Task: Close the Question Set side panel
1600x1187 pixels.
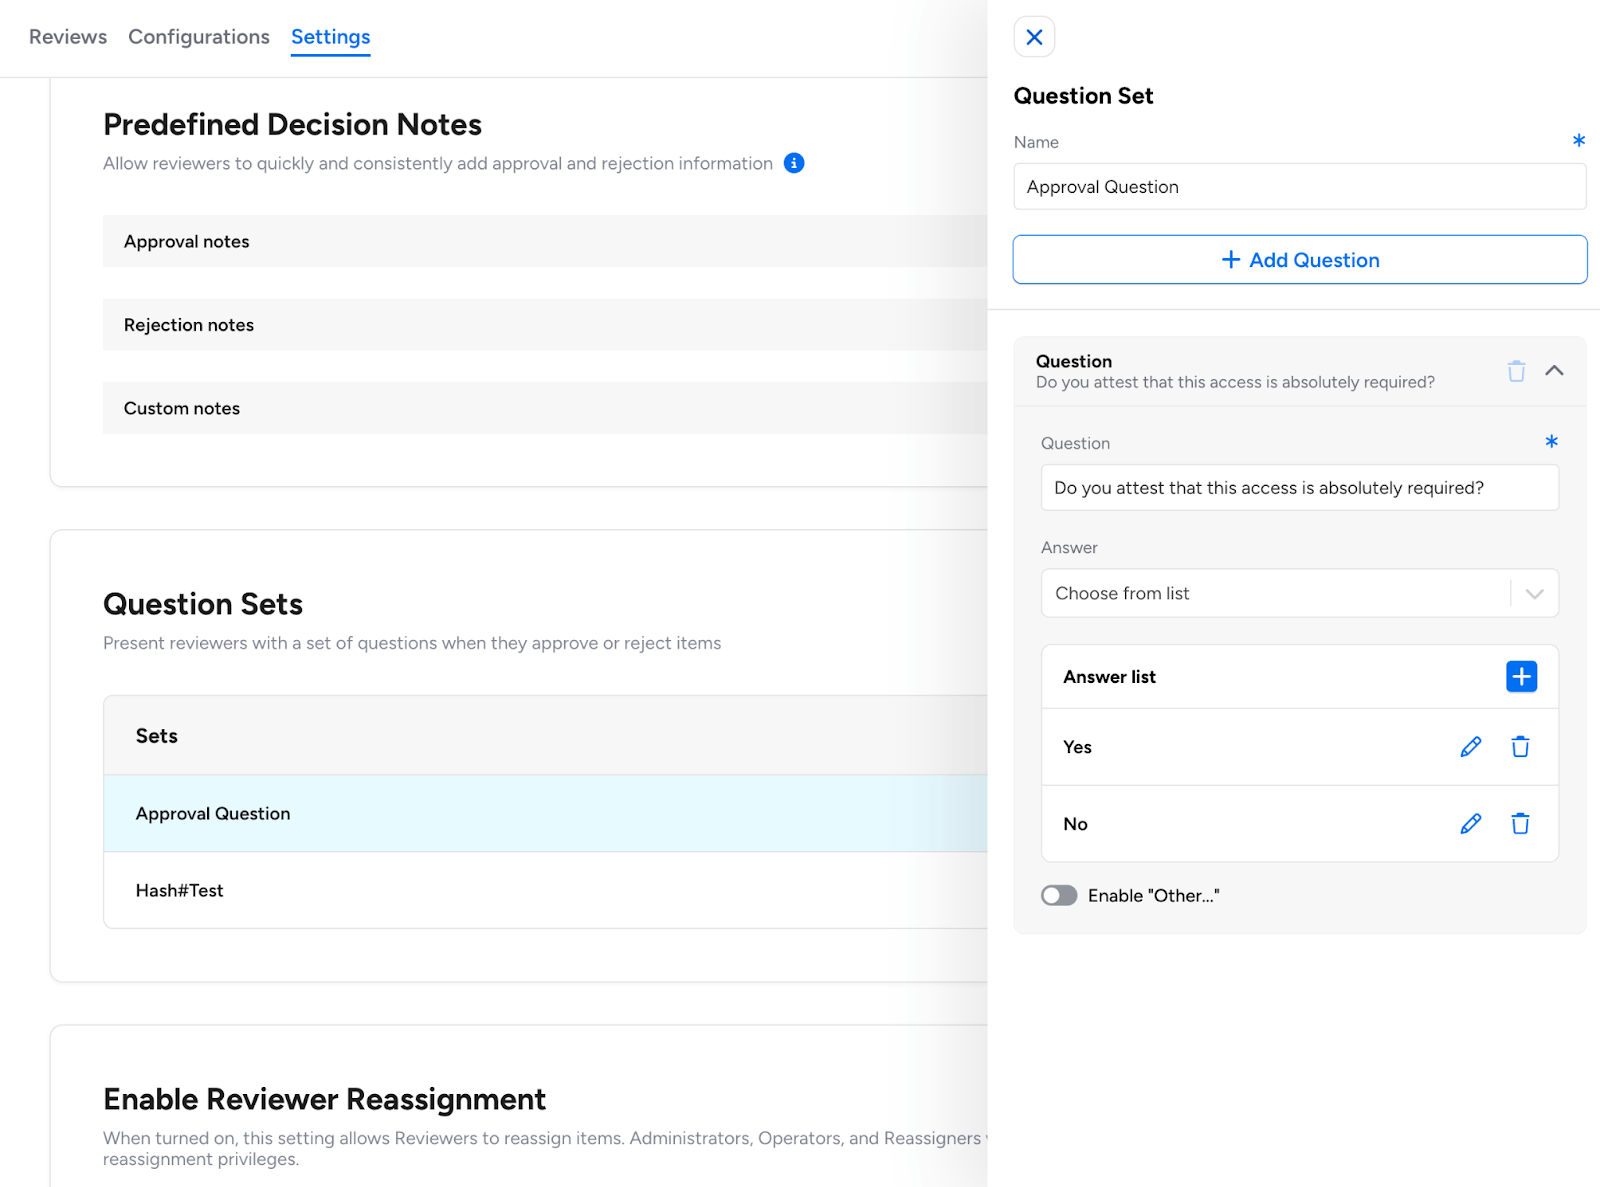Action: [1034, 37]
